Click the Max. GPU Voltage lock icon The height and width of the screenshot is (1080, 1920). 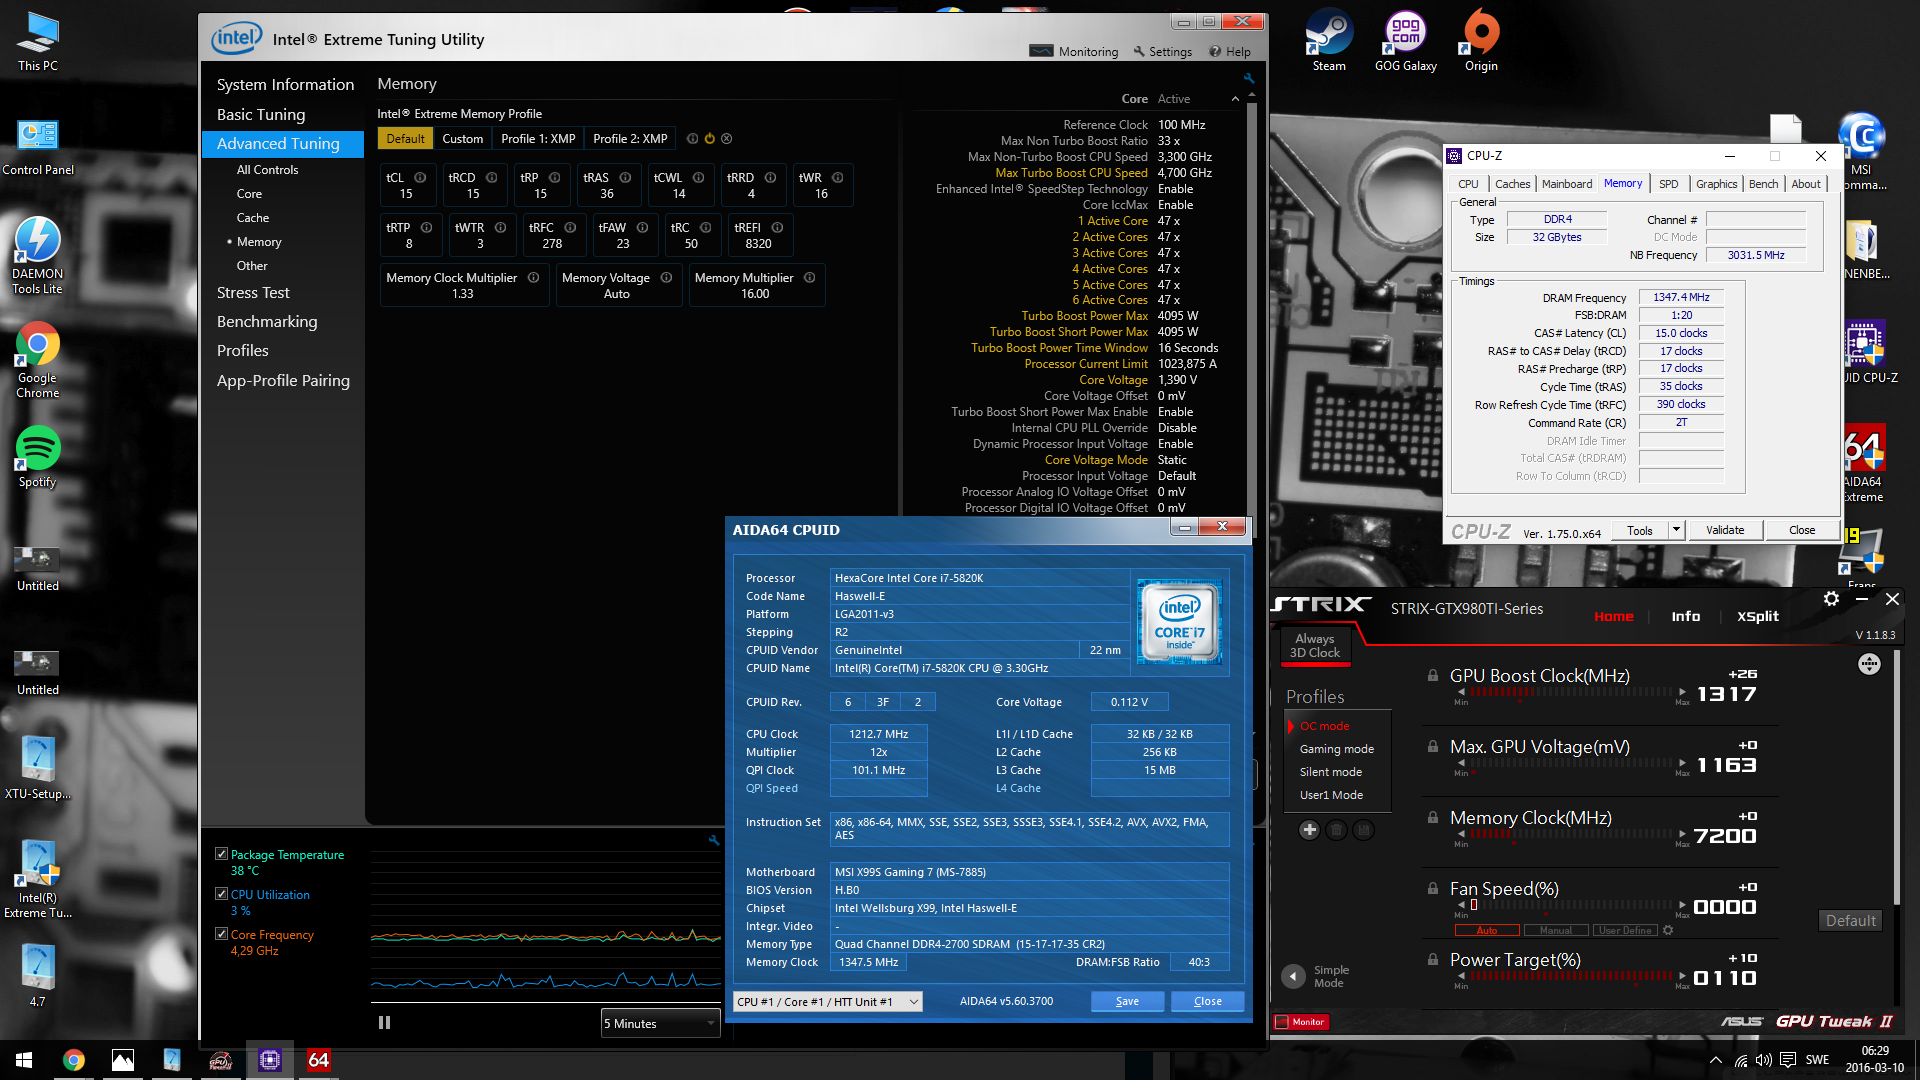[1433, 746]
